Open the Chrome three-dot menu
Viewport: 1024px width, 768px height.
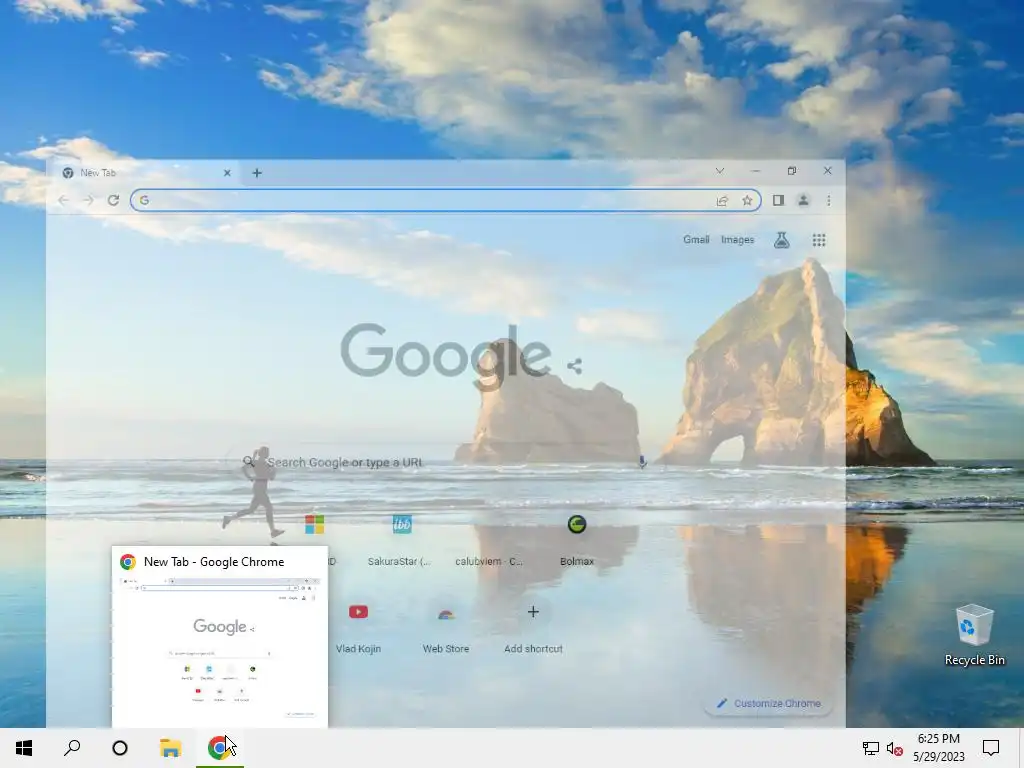pos(829,200)
